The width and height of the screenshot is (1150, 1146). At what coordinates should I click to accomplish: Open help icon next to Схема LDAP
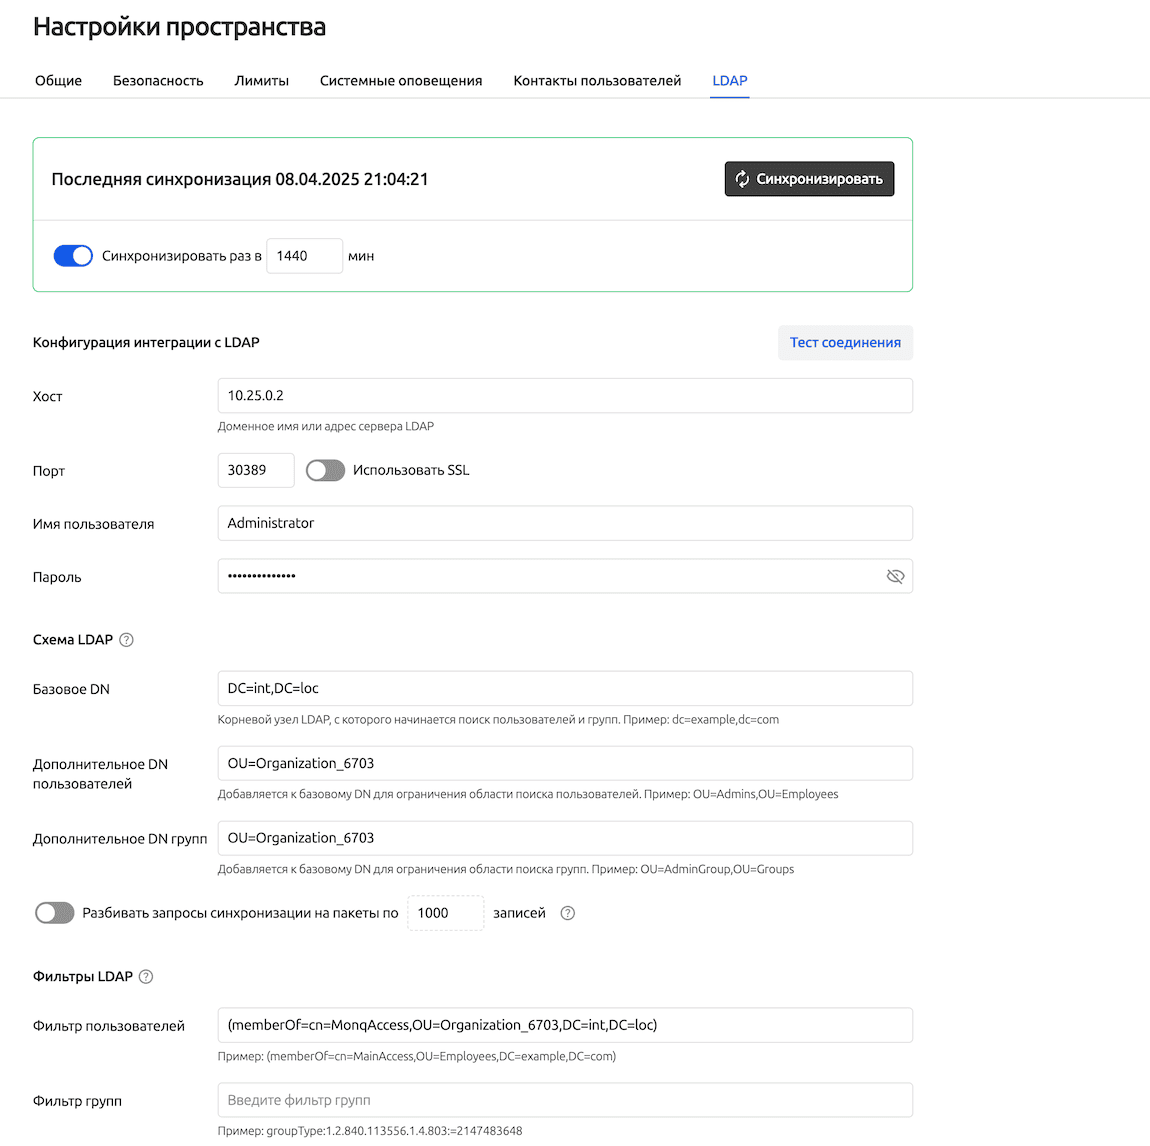pos(126,640)
